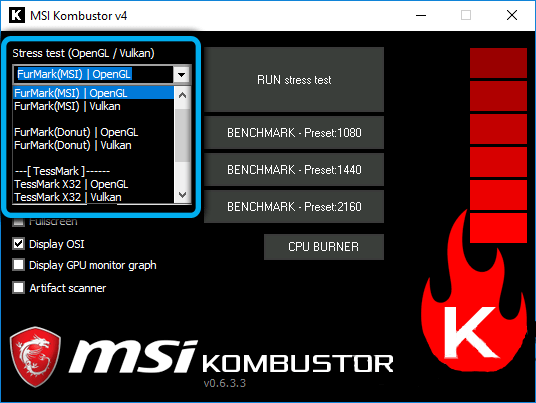Select TessMark X32 | Vulkan option
This screenshot has width=536, height=403.
(93, 197)
